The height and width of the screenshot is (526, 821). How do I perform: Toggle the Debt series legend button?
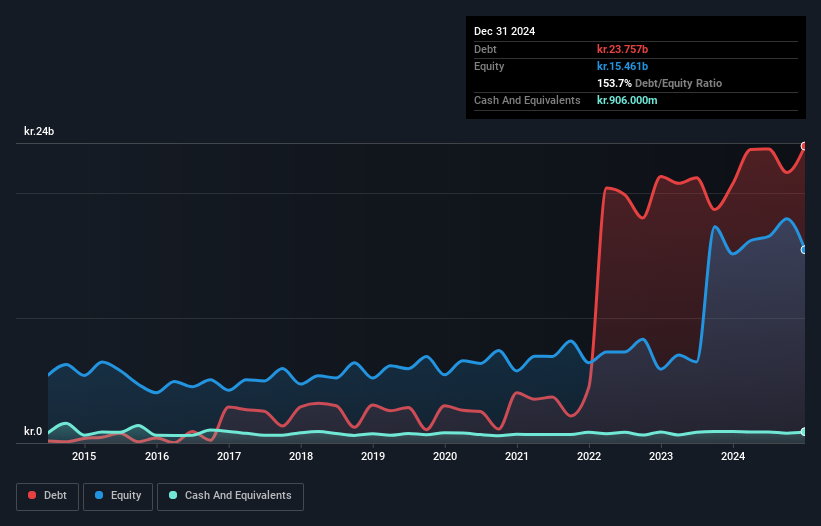[x=48, y=496]
